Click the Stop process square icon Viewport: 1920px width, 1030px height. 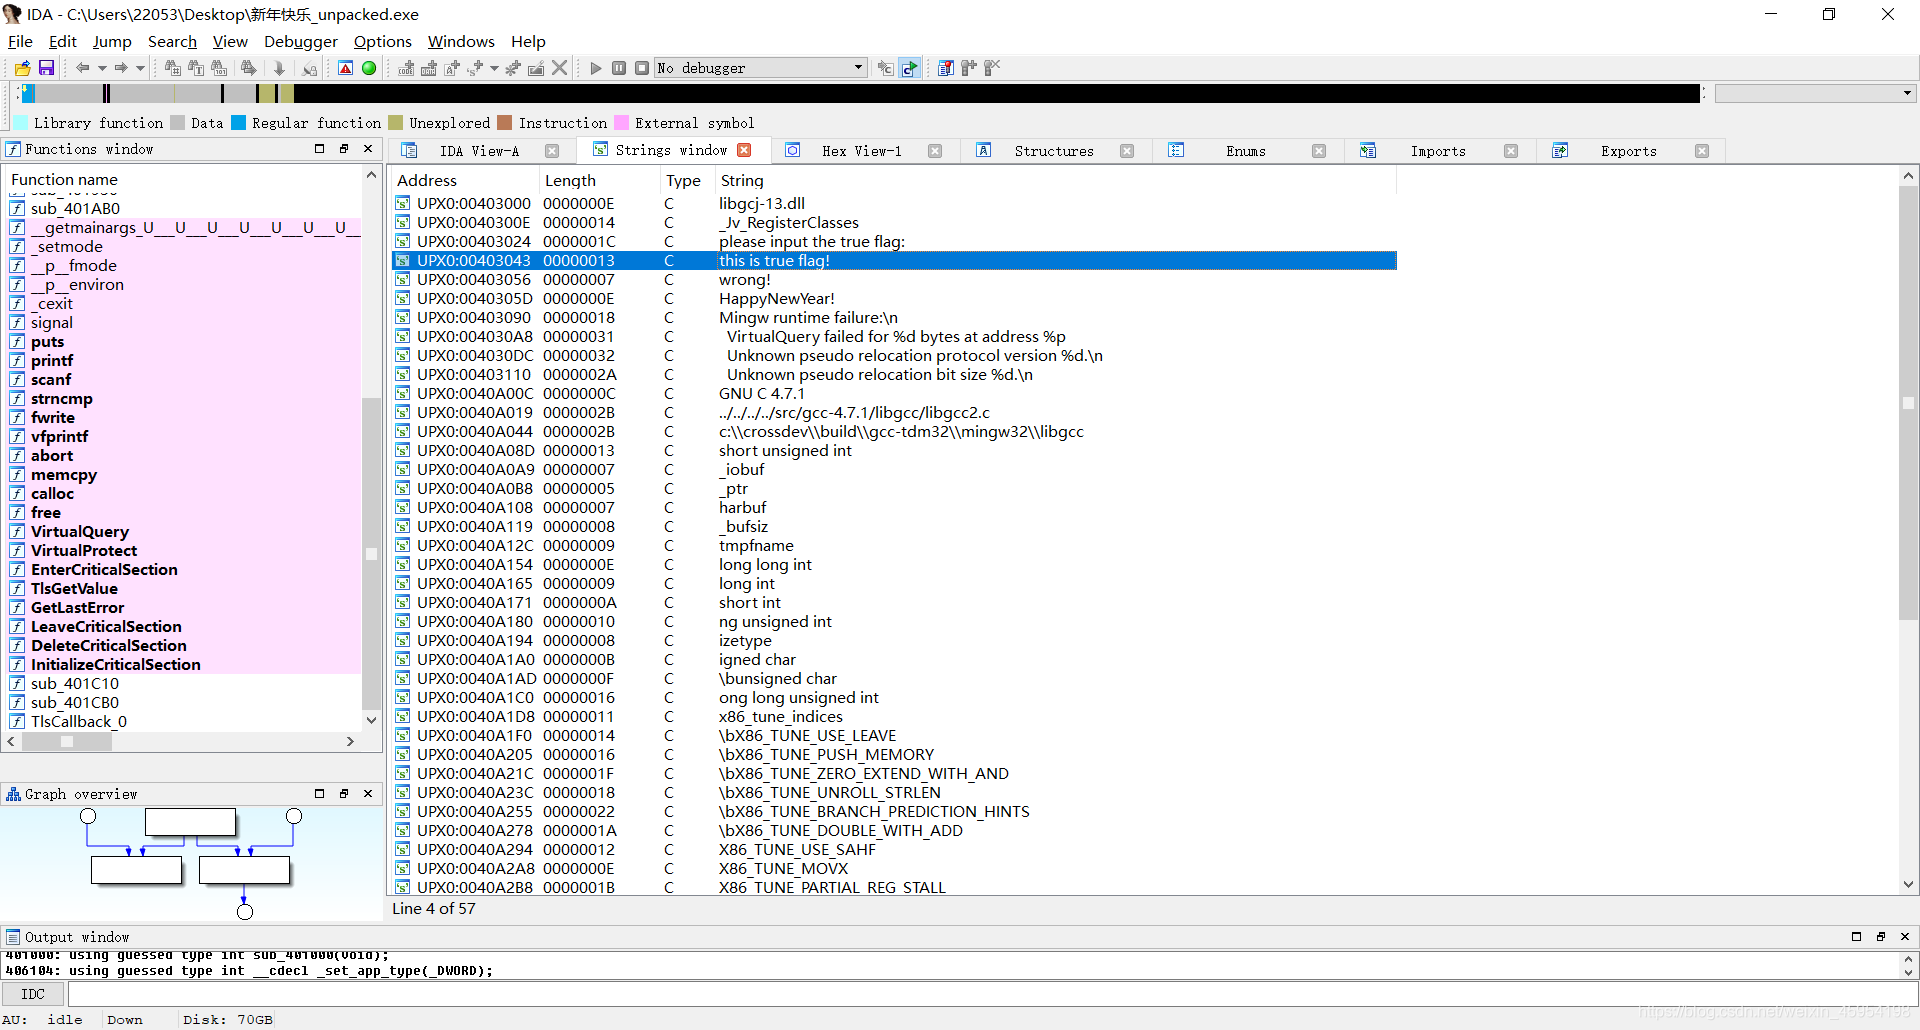pyautogui.click(x=642, y=68)
